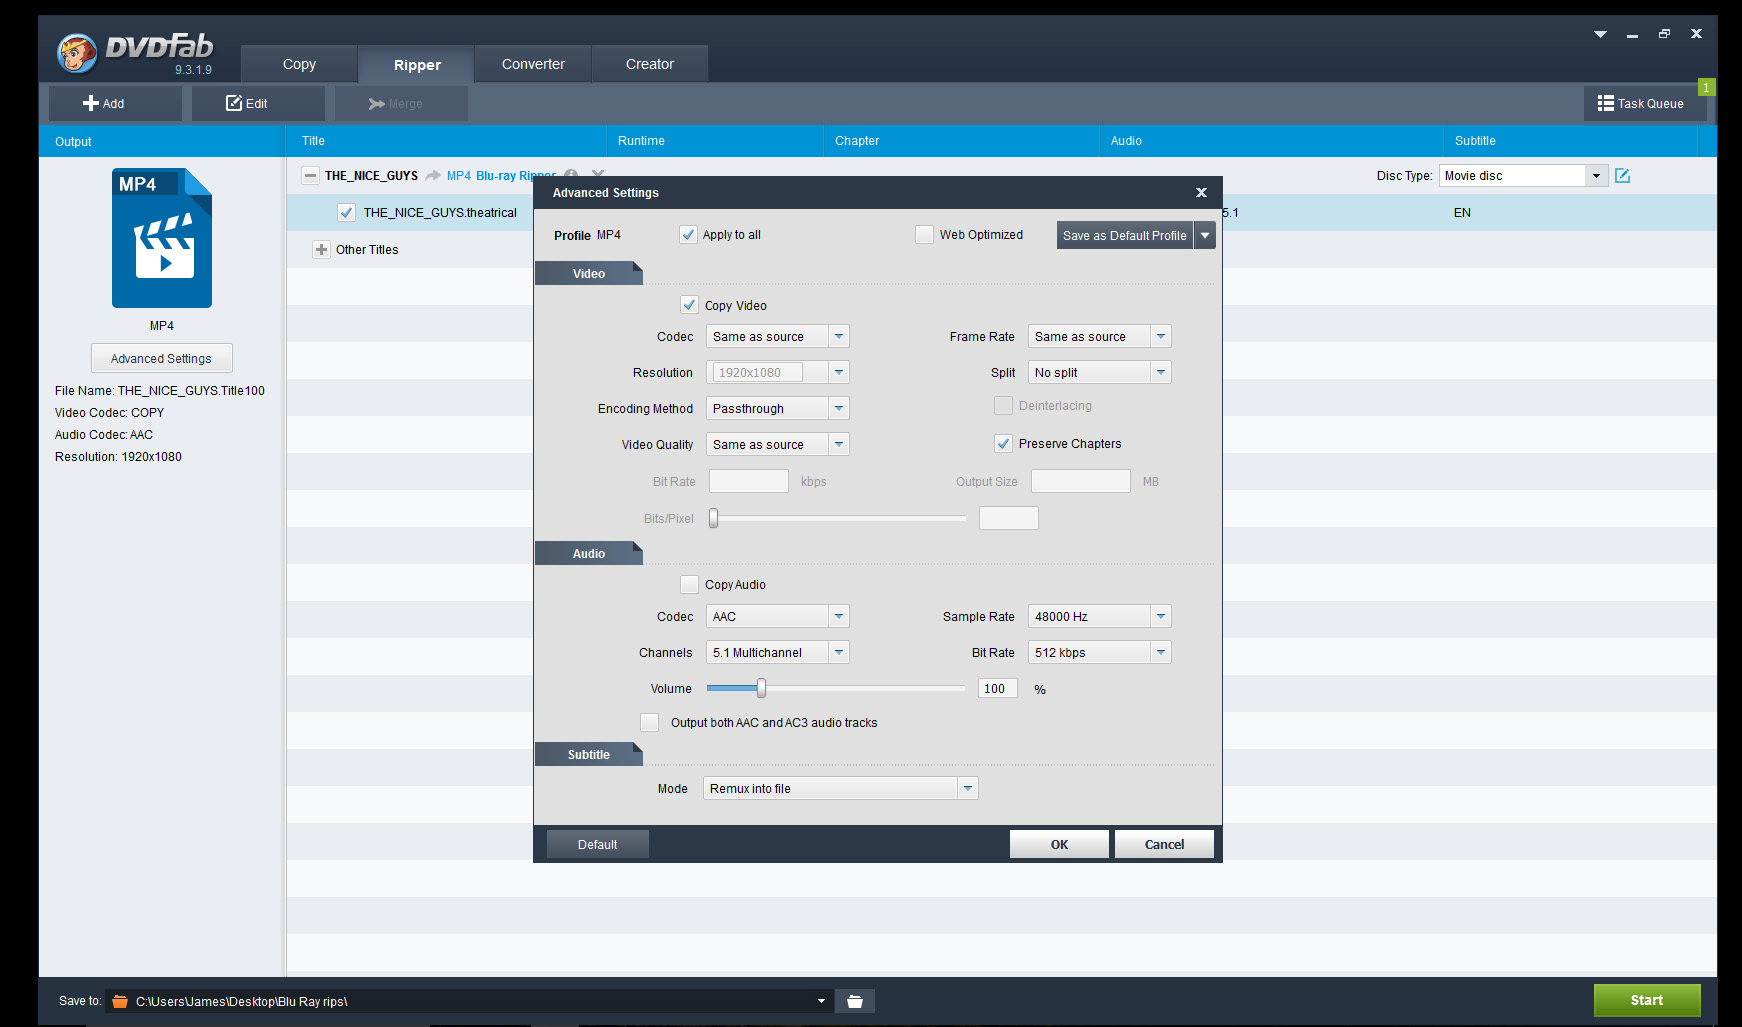
Task: Toggle the Deinterlacing checkbox
Action: tap(1003, 406)
